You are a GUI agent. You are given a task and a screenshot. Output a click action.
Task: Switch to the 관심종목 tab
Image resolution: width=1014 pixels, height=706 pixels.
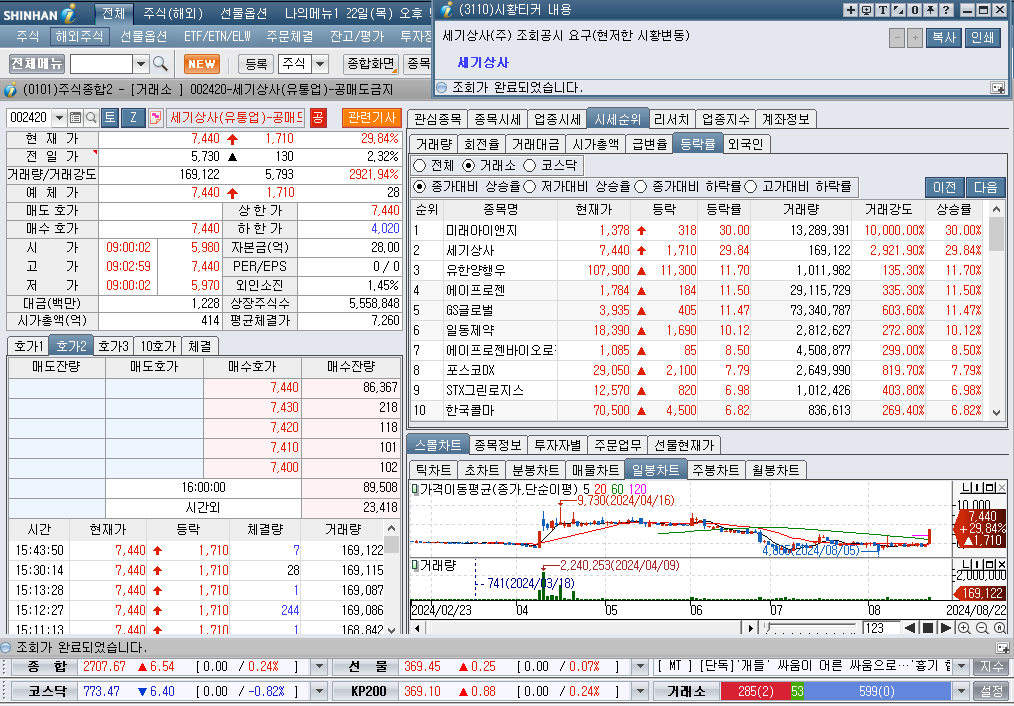[x=437, y=119]
